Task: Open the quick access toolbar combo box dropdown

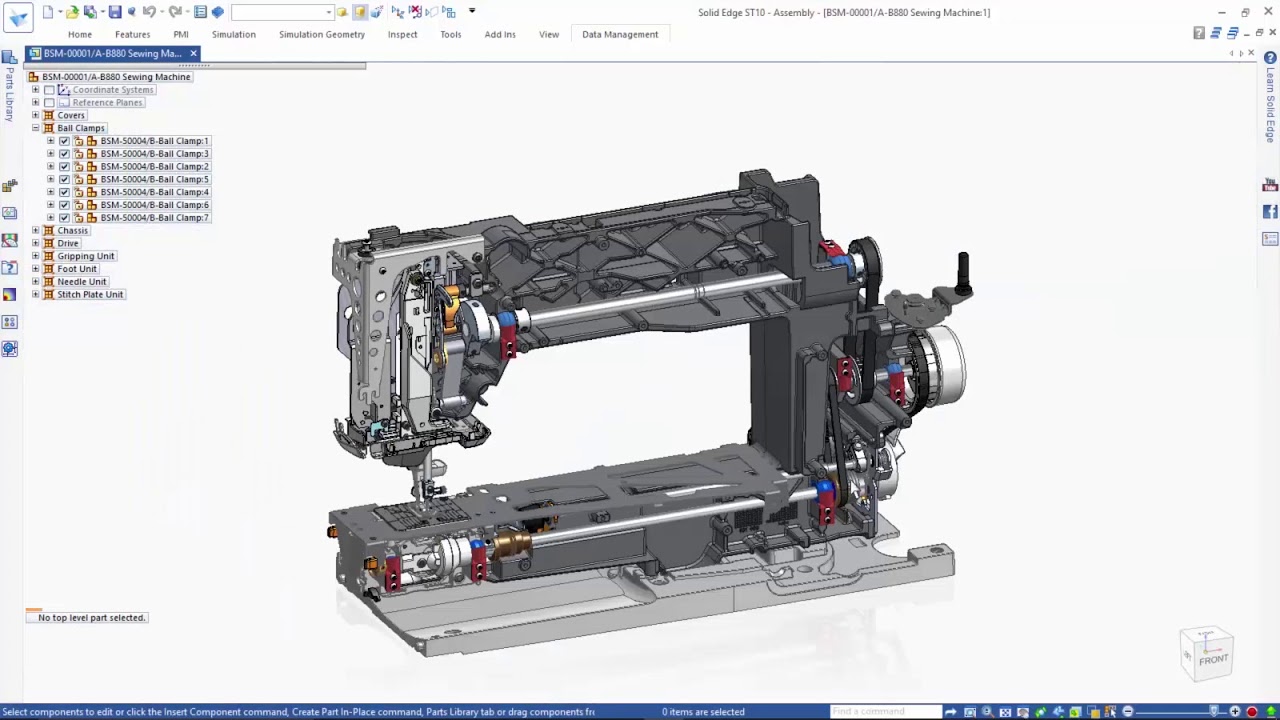Action: tap(328, 12)
